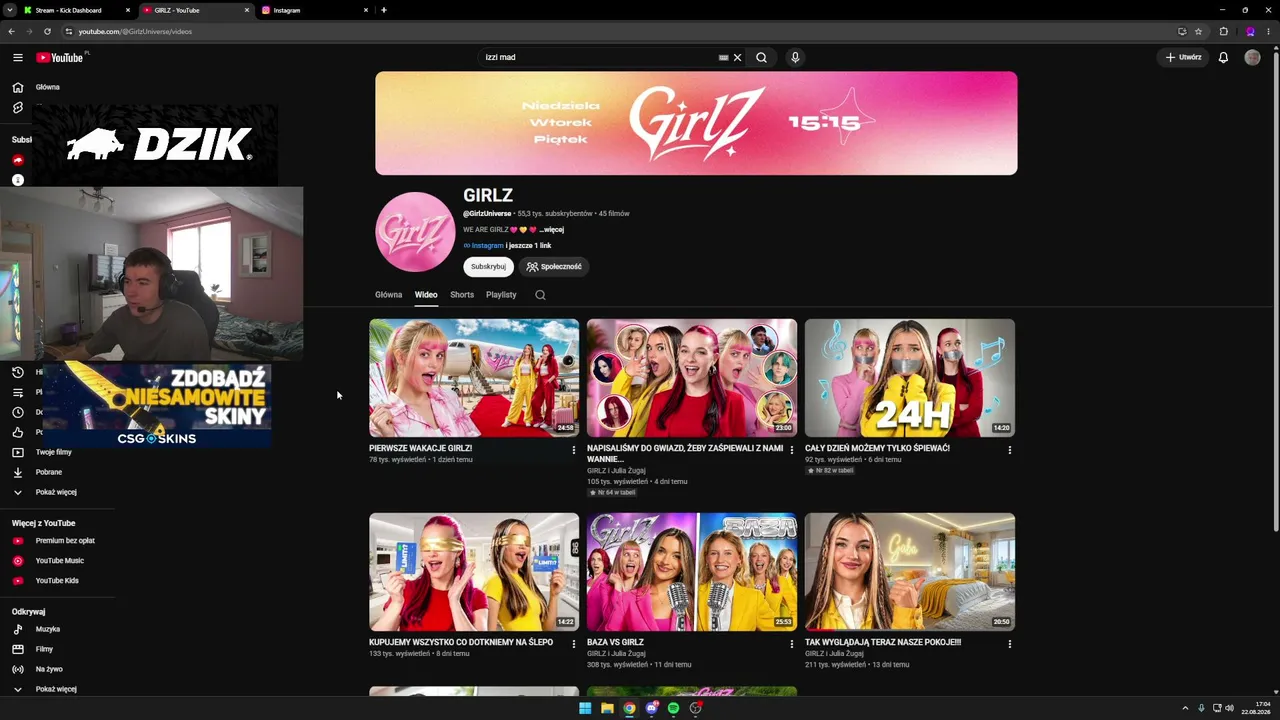Open File Explorer from the taskbar
1280x720 pixels.
(x=607, y=708)
